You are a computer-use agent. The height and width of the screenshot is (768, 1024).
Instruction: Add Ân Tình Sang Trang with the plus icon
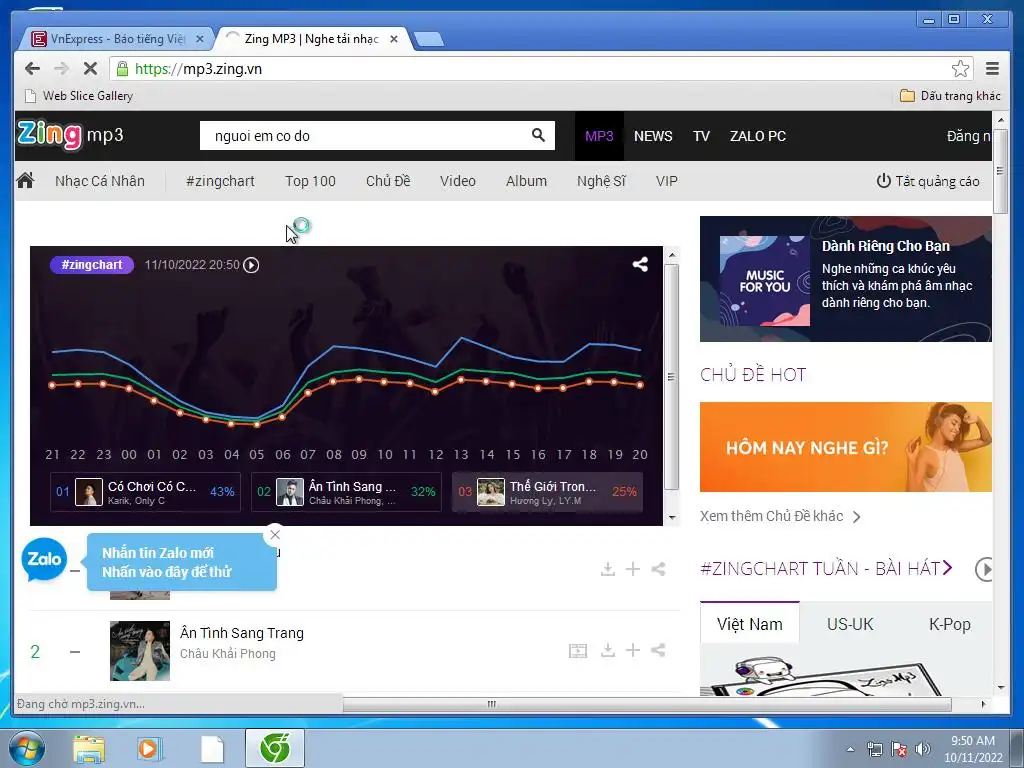click(632, 650)
